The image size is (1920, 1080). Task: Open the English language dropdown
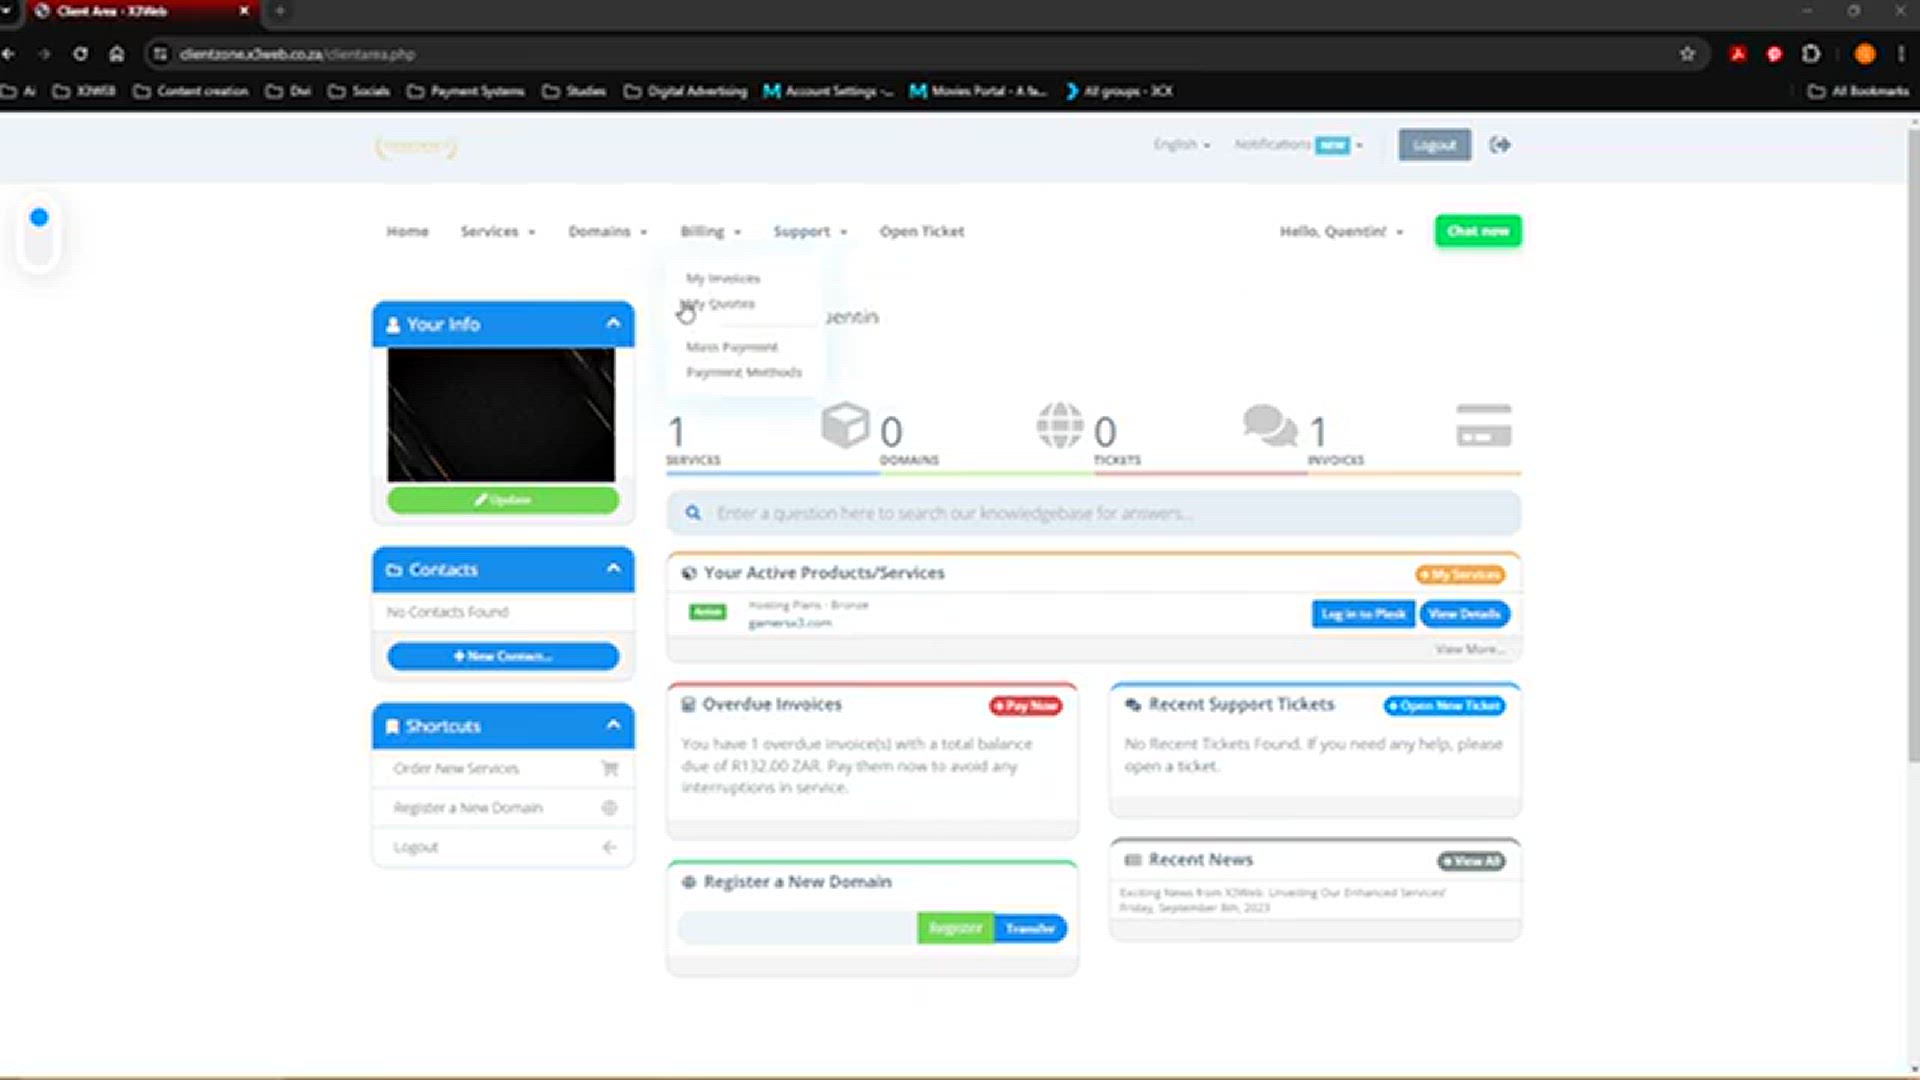[x=1182, y=144]
